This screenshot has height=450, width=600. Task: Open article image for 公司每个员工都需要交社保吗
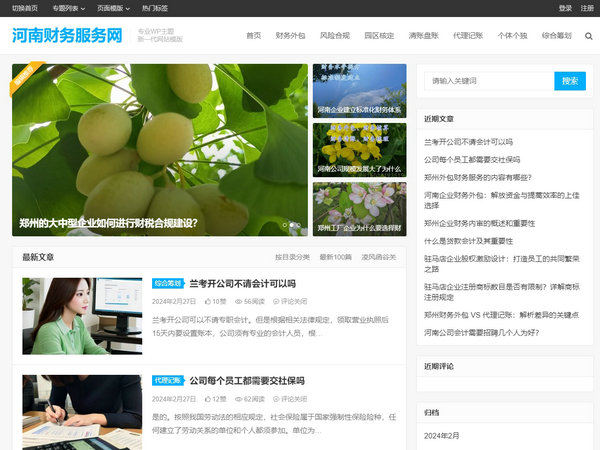(x=82, y=412)
